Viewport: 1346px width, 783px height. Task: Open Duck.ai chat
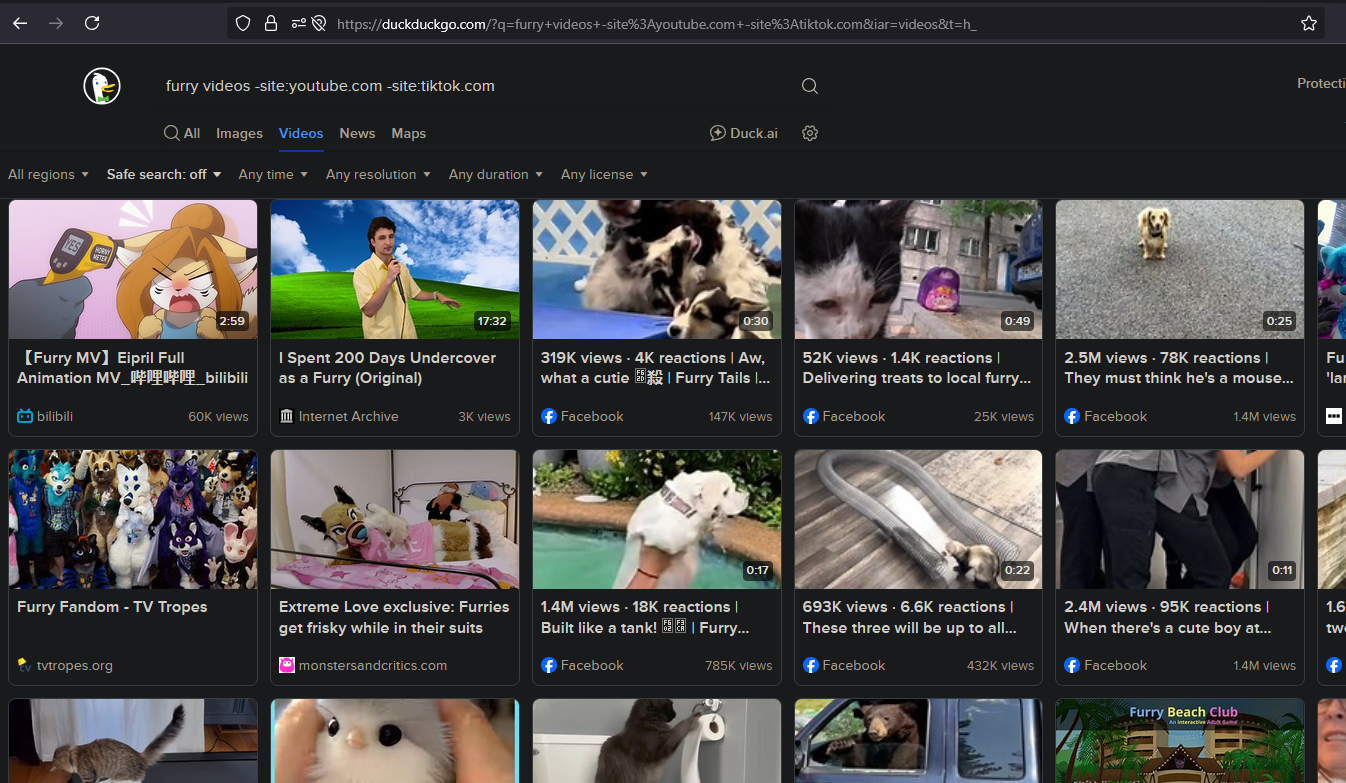point(743,133)
